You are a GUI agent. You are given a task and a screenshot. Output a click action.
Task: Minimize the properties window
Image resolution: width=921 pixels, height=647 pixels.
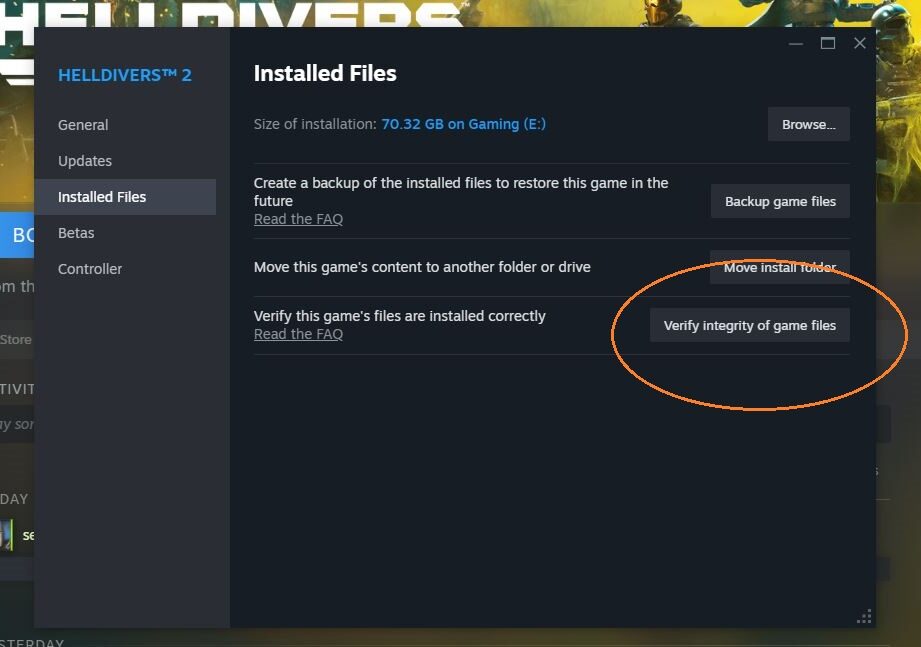point(796,43)
